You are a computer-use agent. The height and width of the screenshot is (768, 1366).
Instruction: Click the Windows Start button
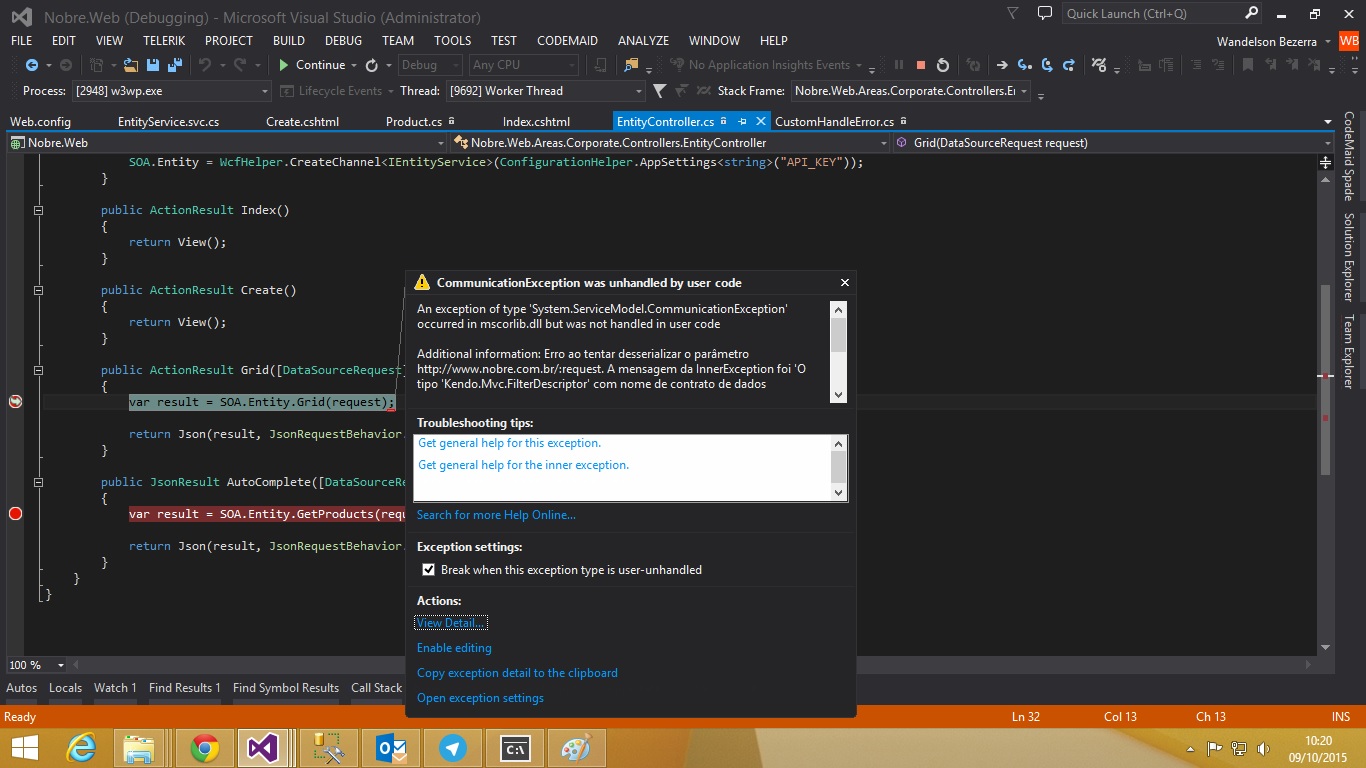tap(24, 748)
